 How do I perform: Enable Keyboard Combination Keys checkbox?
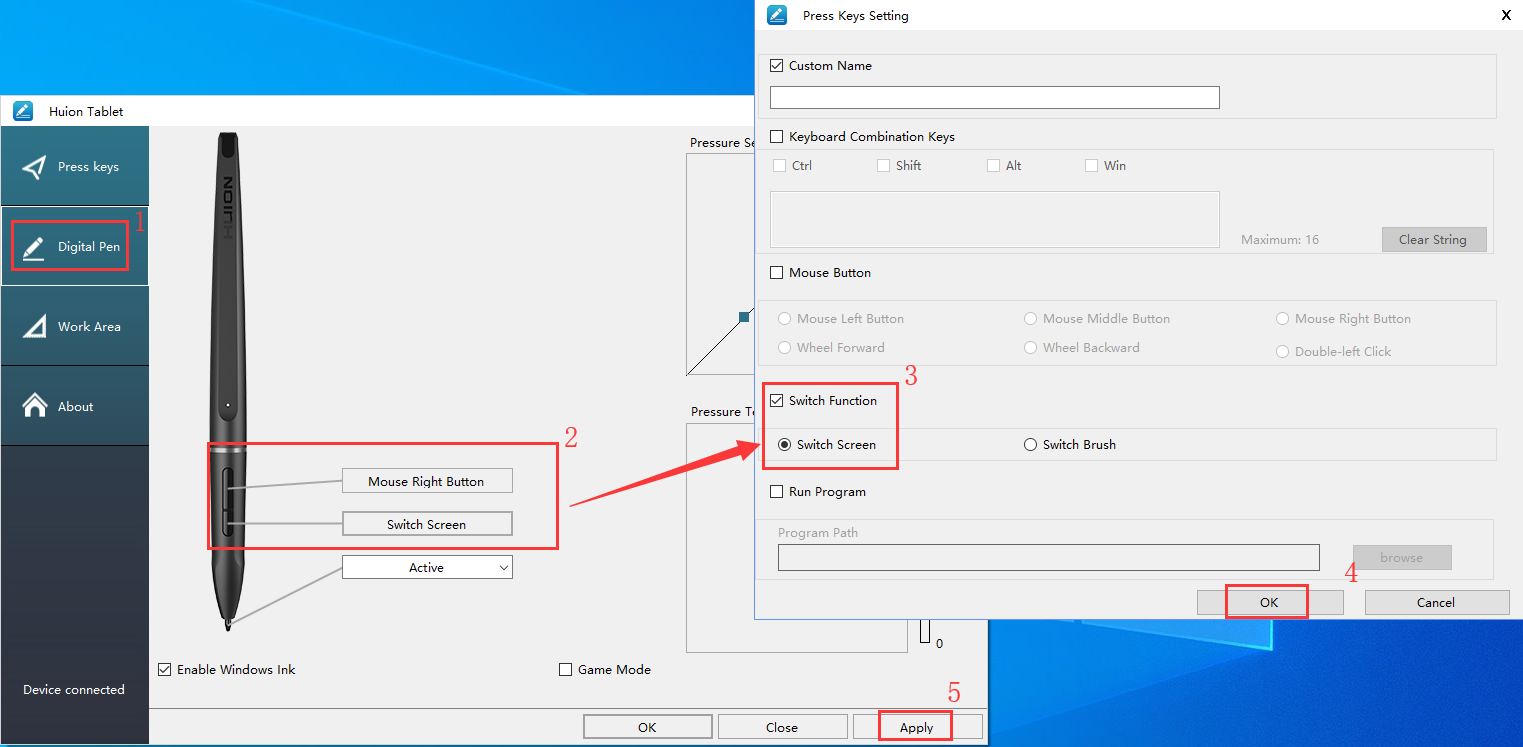click(777, 137)
